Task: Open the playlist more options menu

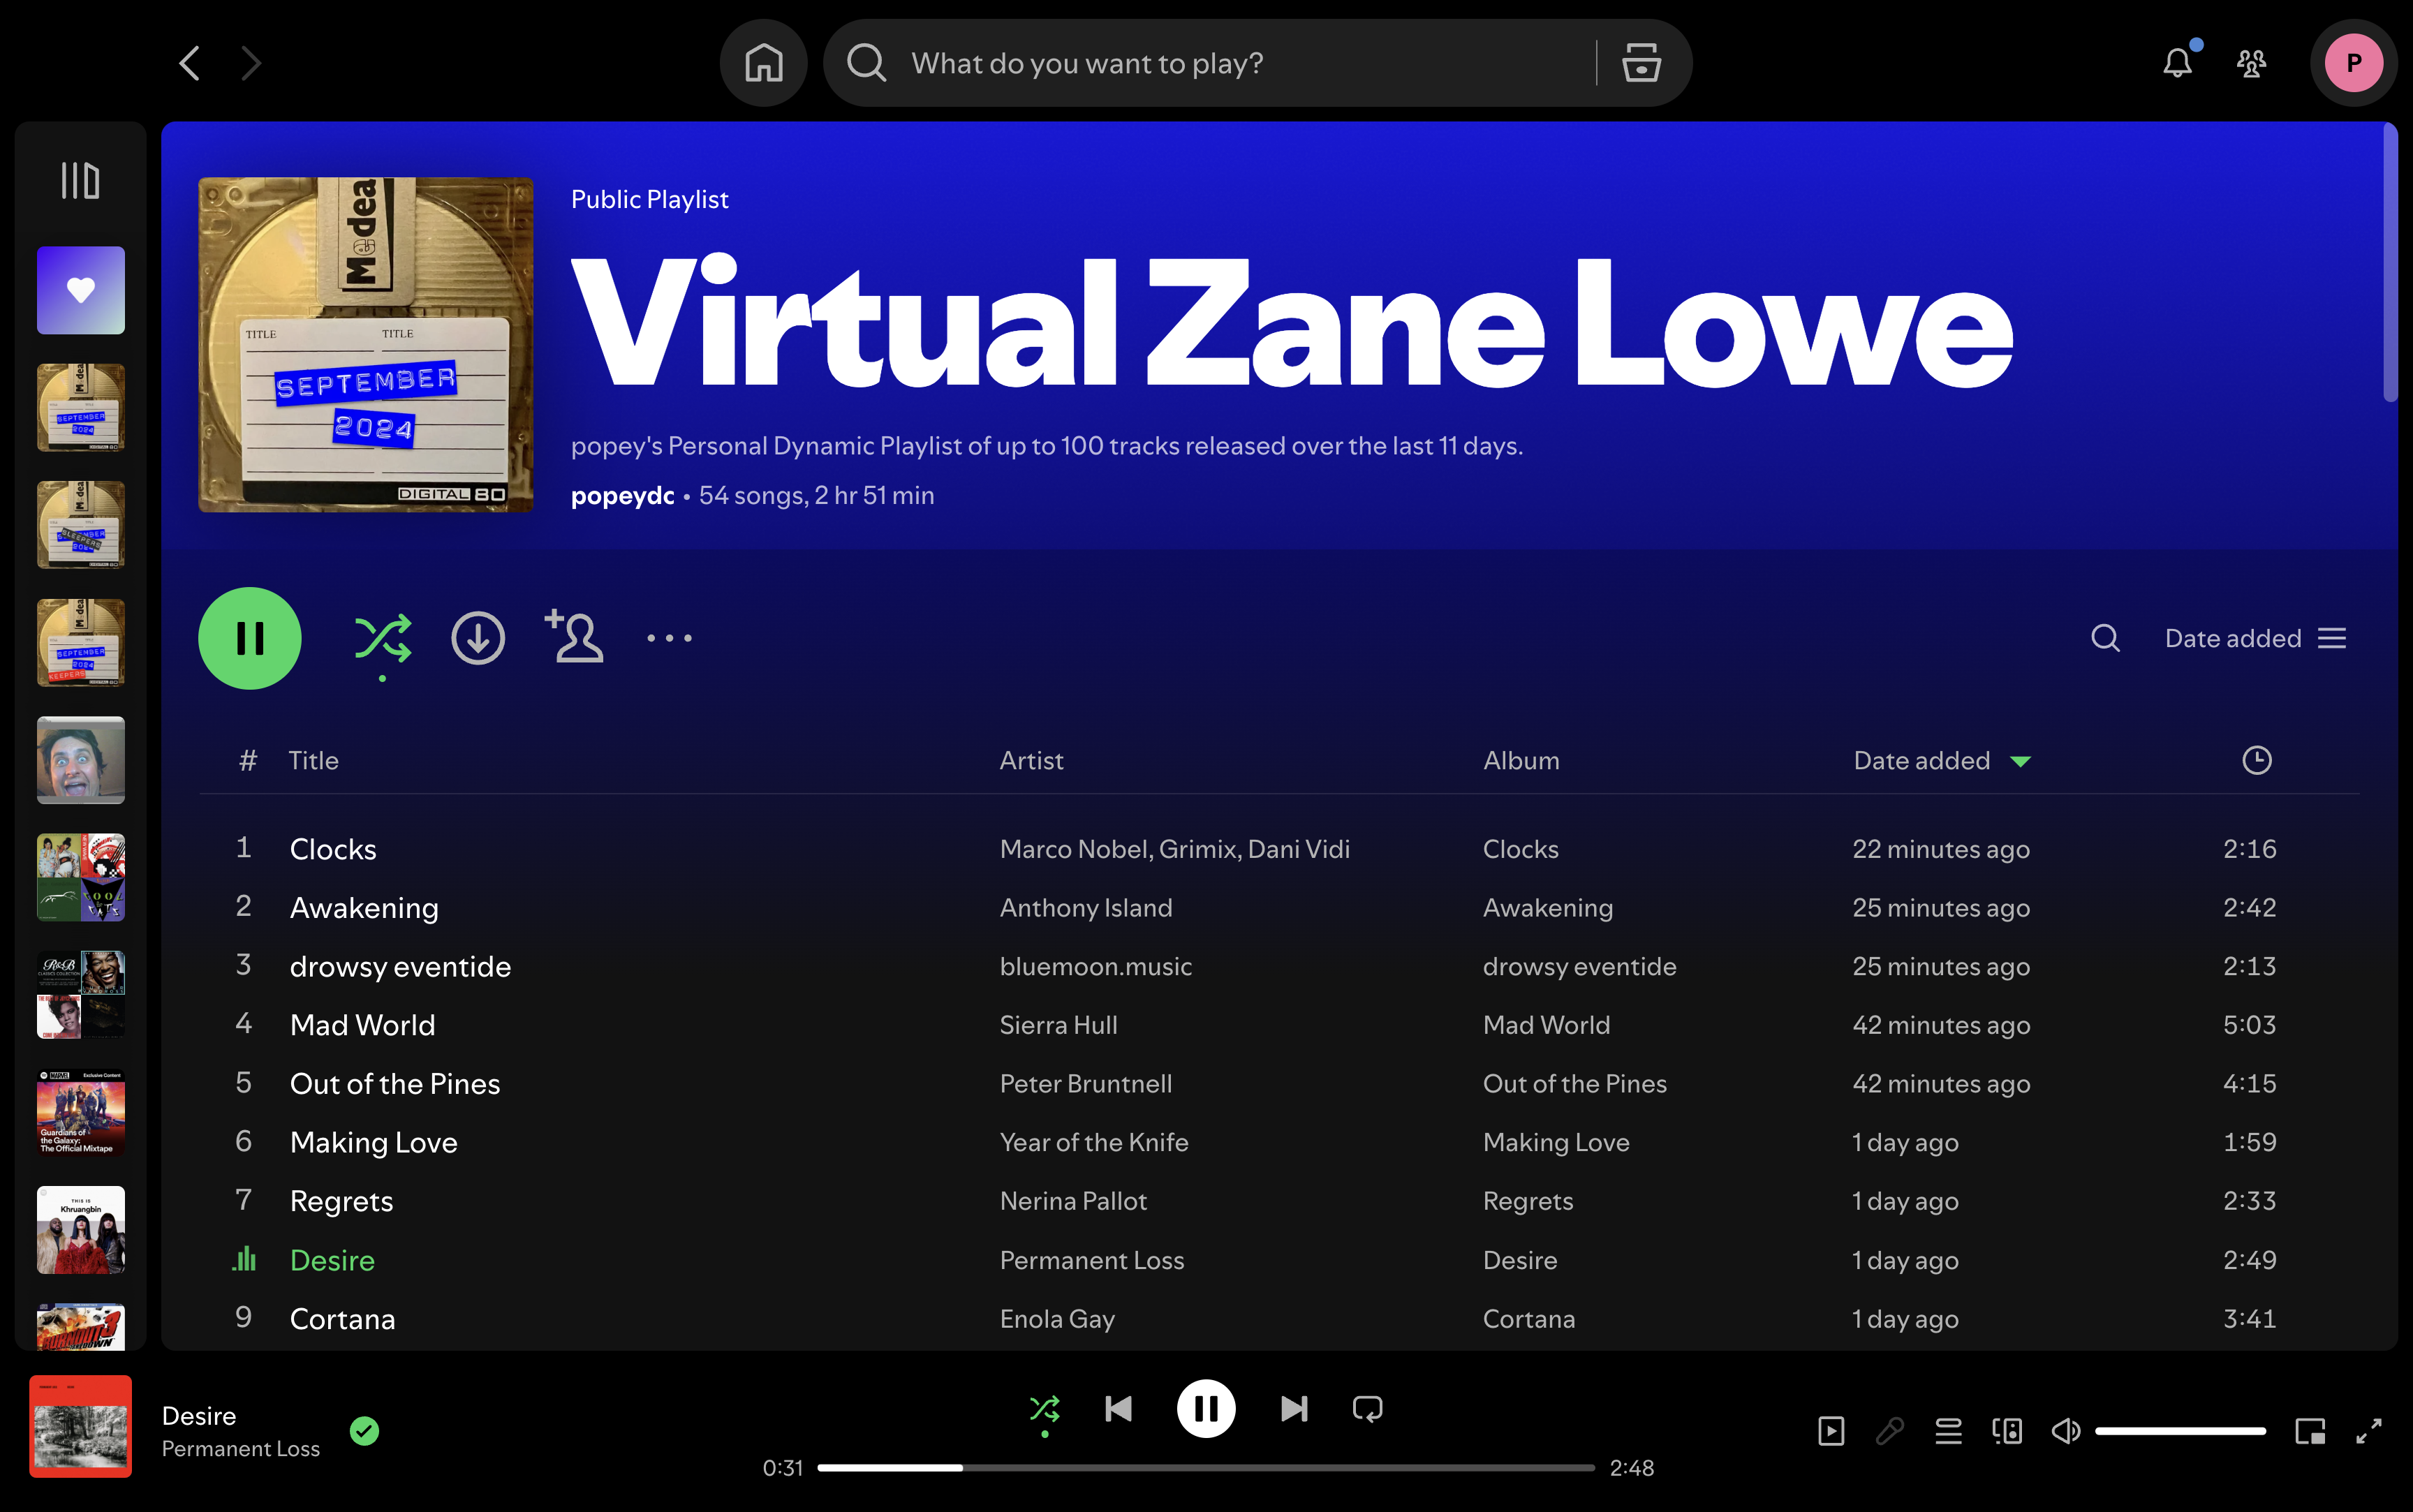Action: coord(668,637)
